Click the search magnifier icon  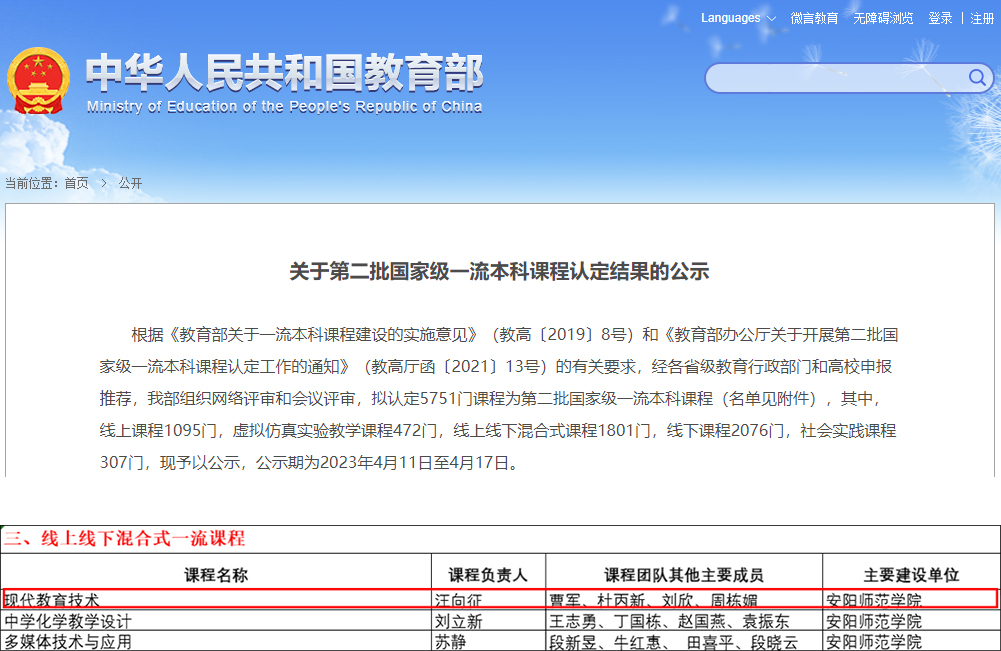click(977, 77)
